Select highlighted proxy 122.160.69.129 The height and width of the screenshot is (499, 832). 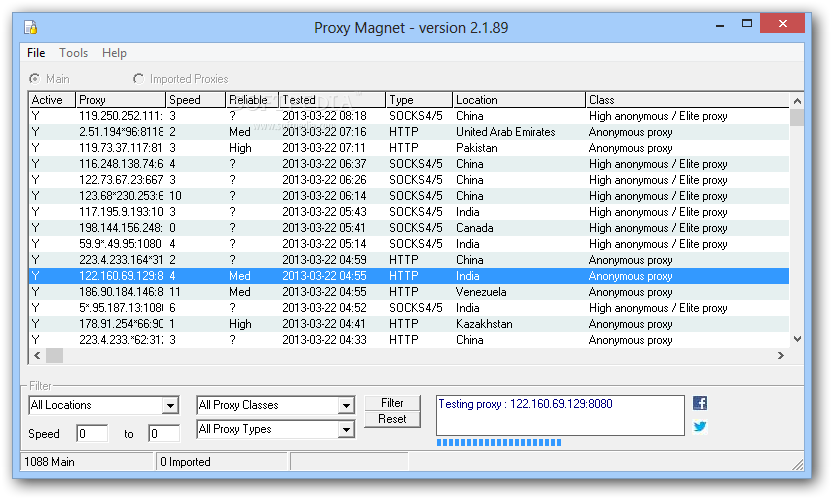[409, 276]
